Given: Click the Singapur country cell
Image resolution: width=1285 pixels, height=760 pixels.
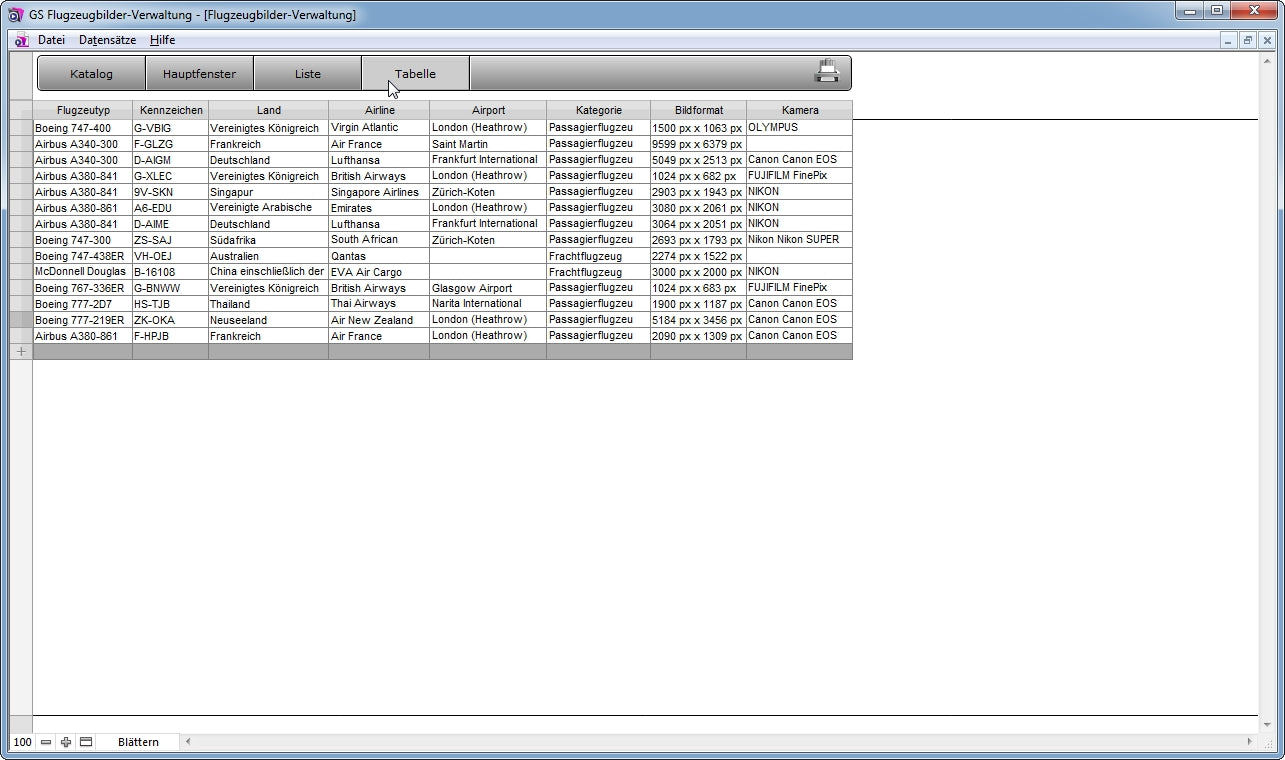Looking at the screenshot, I should pyautogui.click(x=268, y=192).
